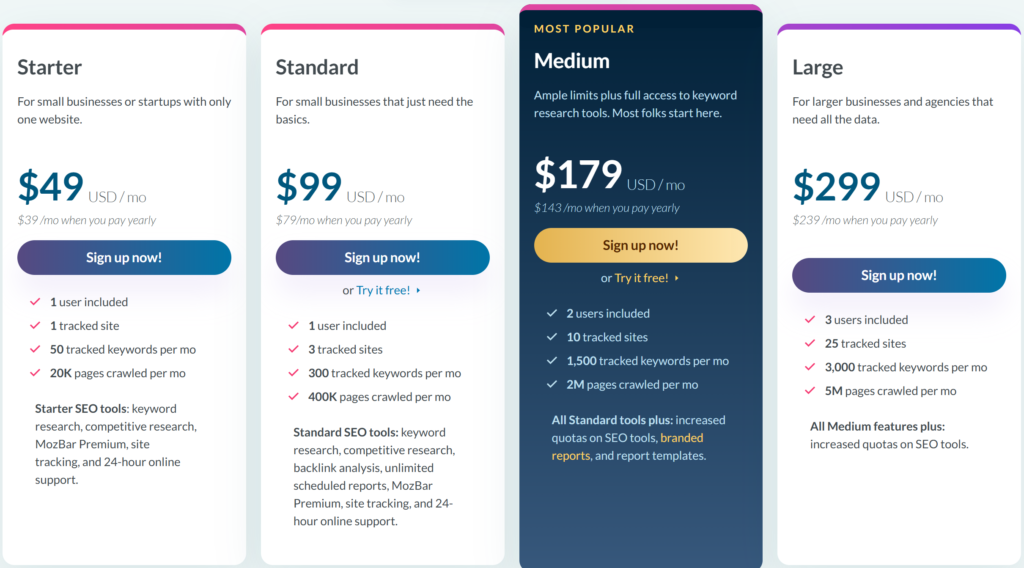Click checkmark beside 2 users included

tap(552, 313)
